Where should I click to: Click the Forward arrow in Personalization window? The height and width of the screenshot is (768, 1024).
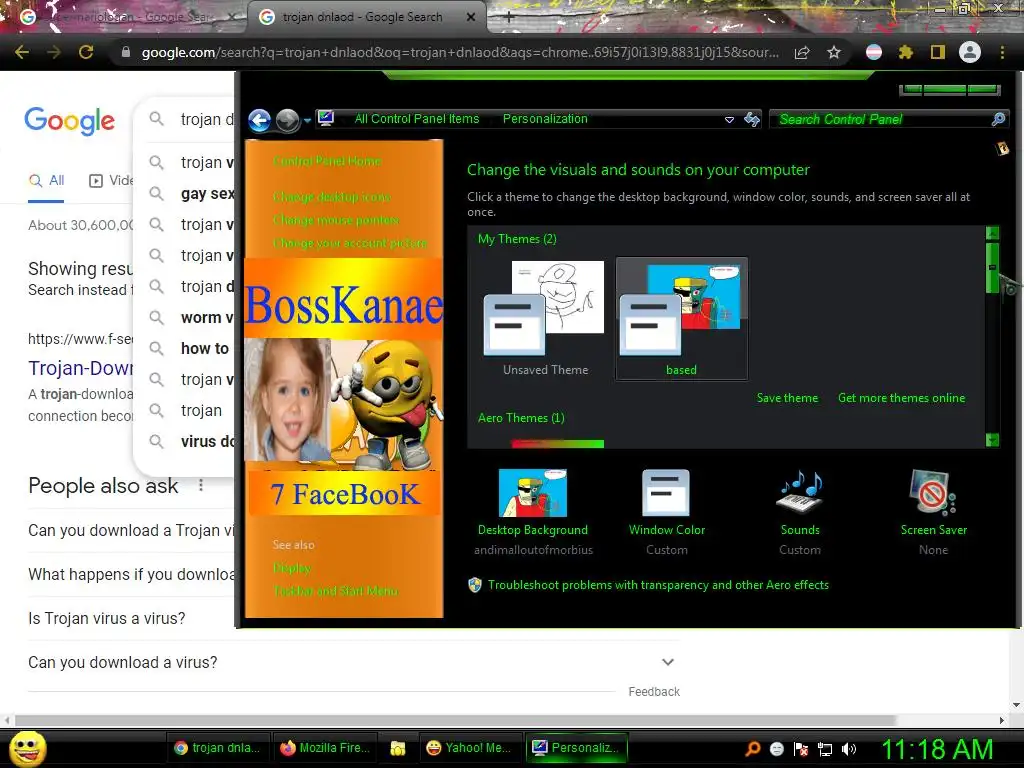point(287,120)
